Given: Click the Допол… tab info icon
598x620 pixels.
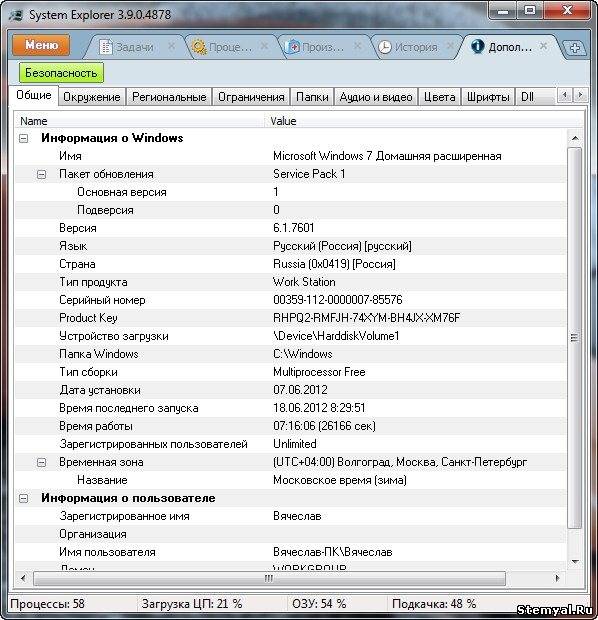Looking at the screenshot, I should pyautogui.click(x=477, y=46).
